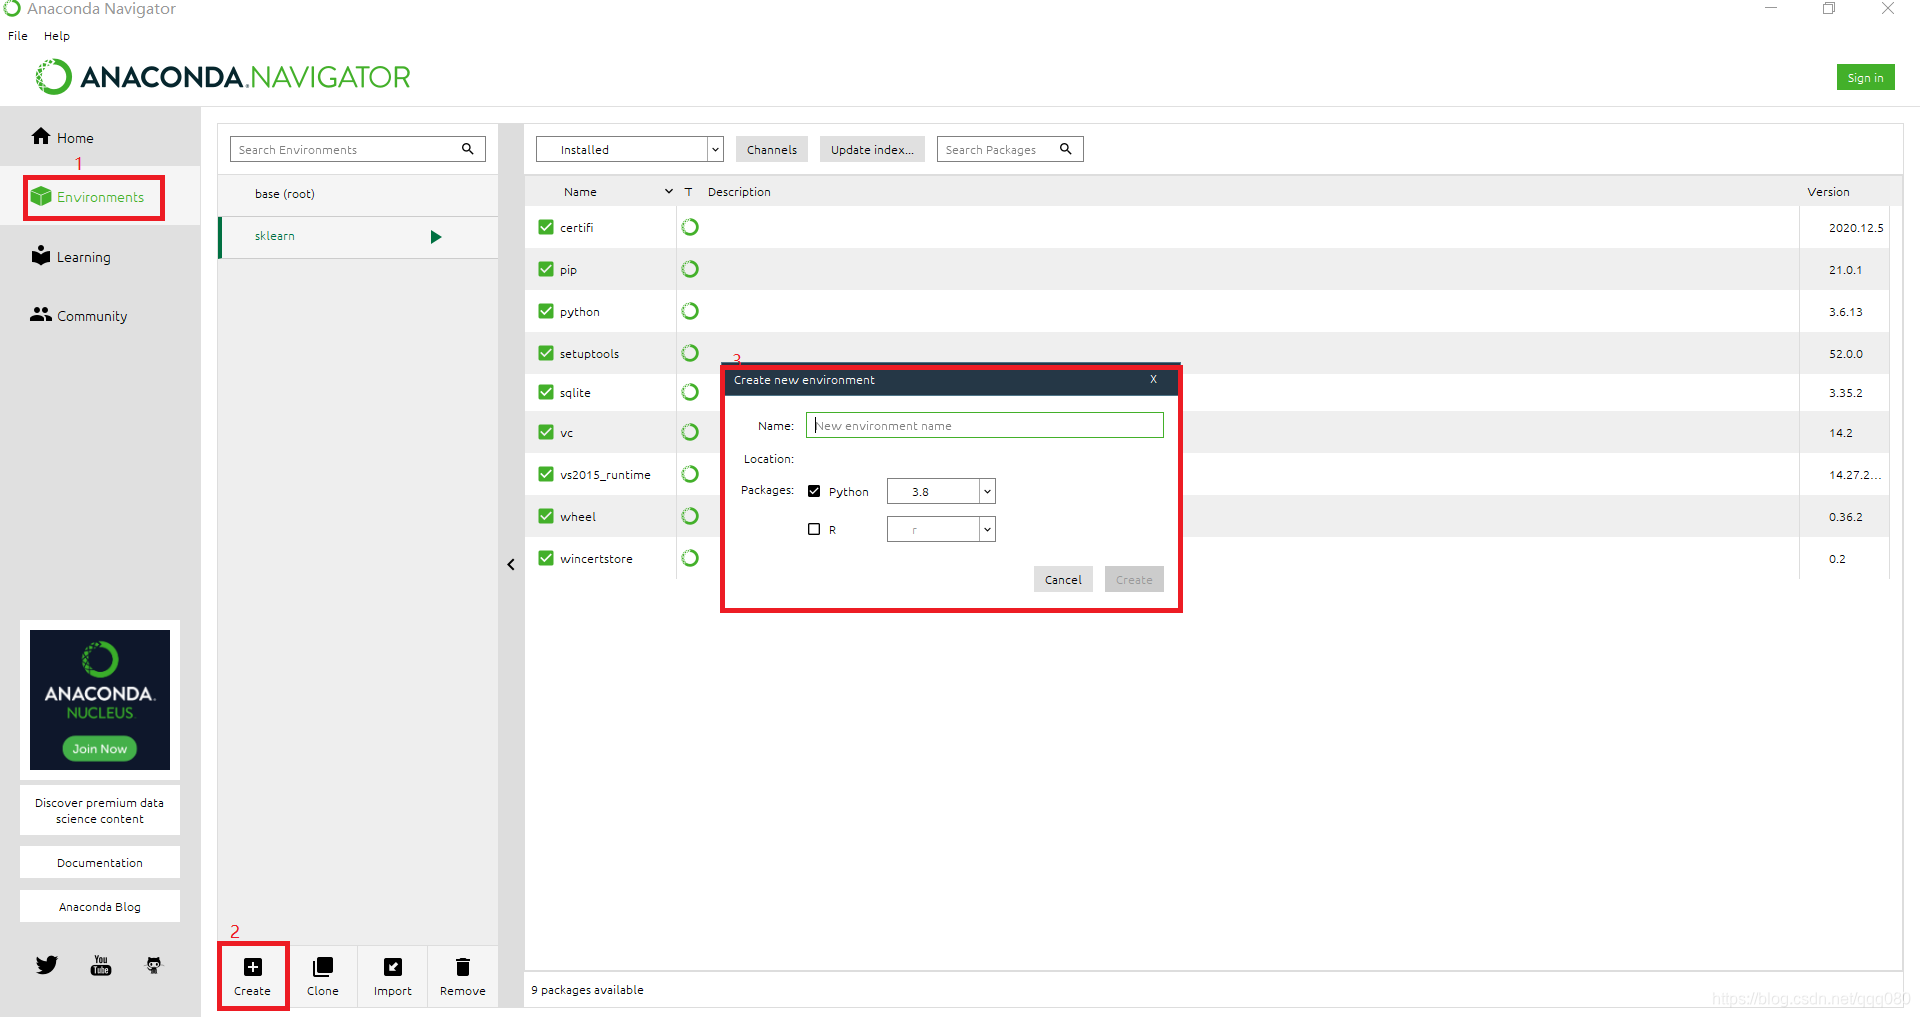Click the wheel package status icon
The image size is (1920, 1017).
click(690, 516)
